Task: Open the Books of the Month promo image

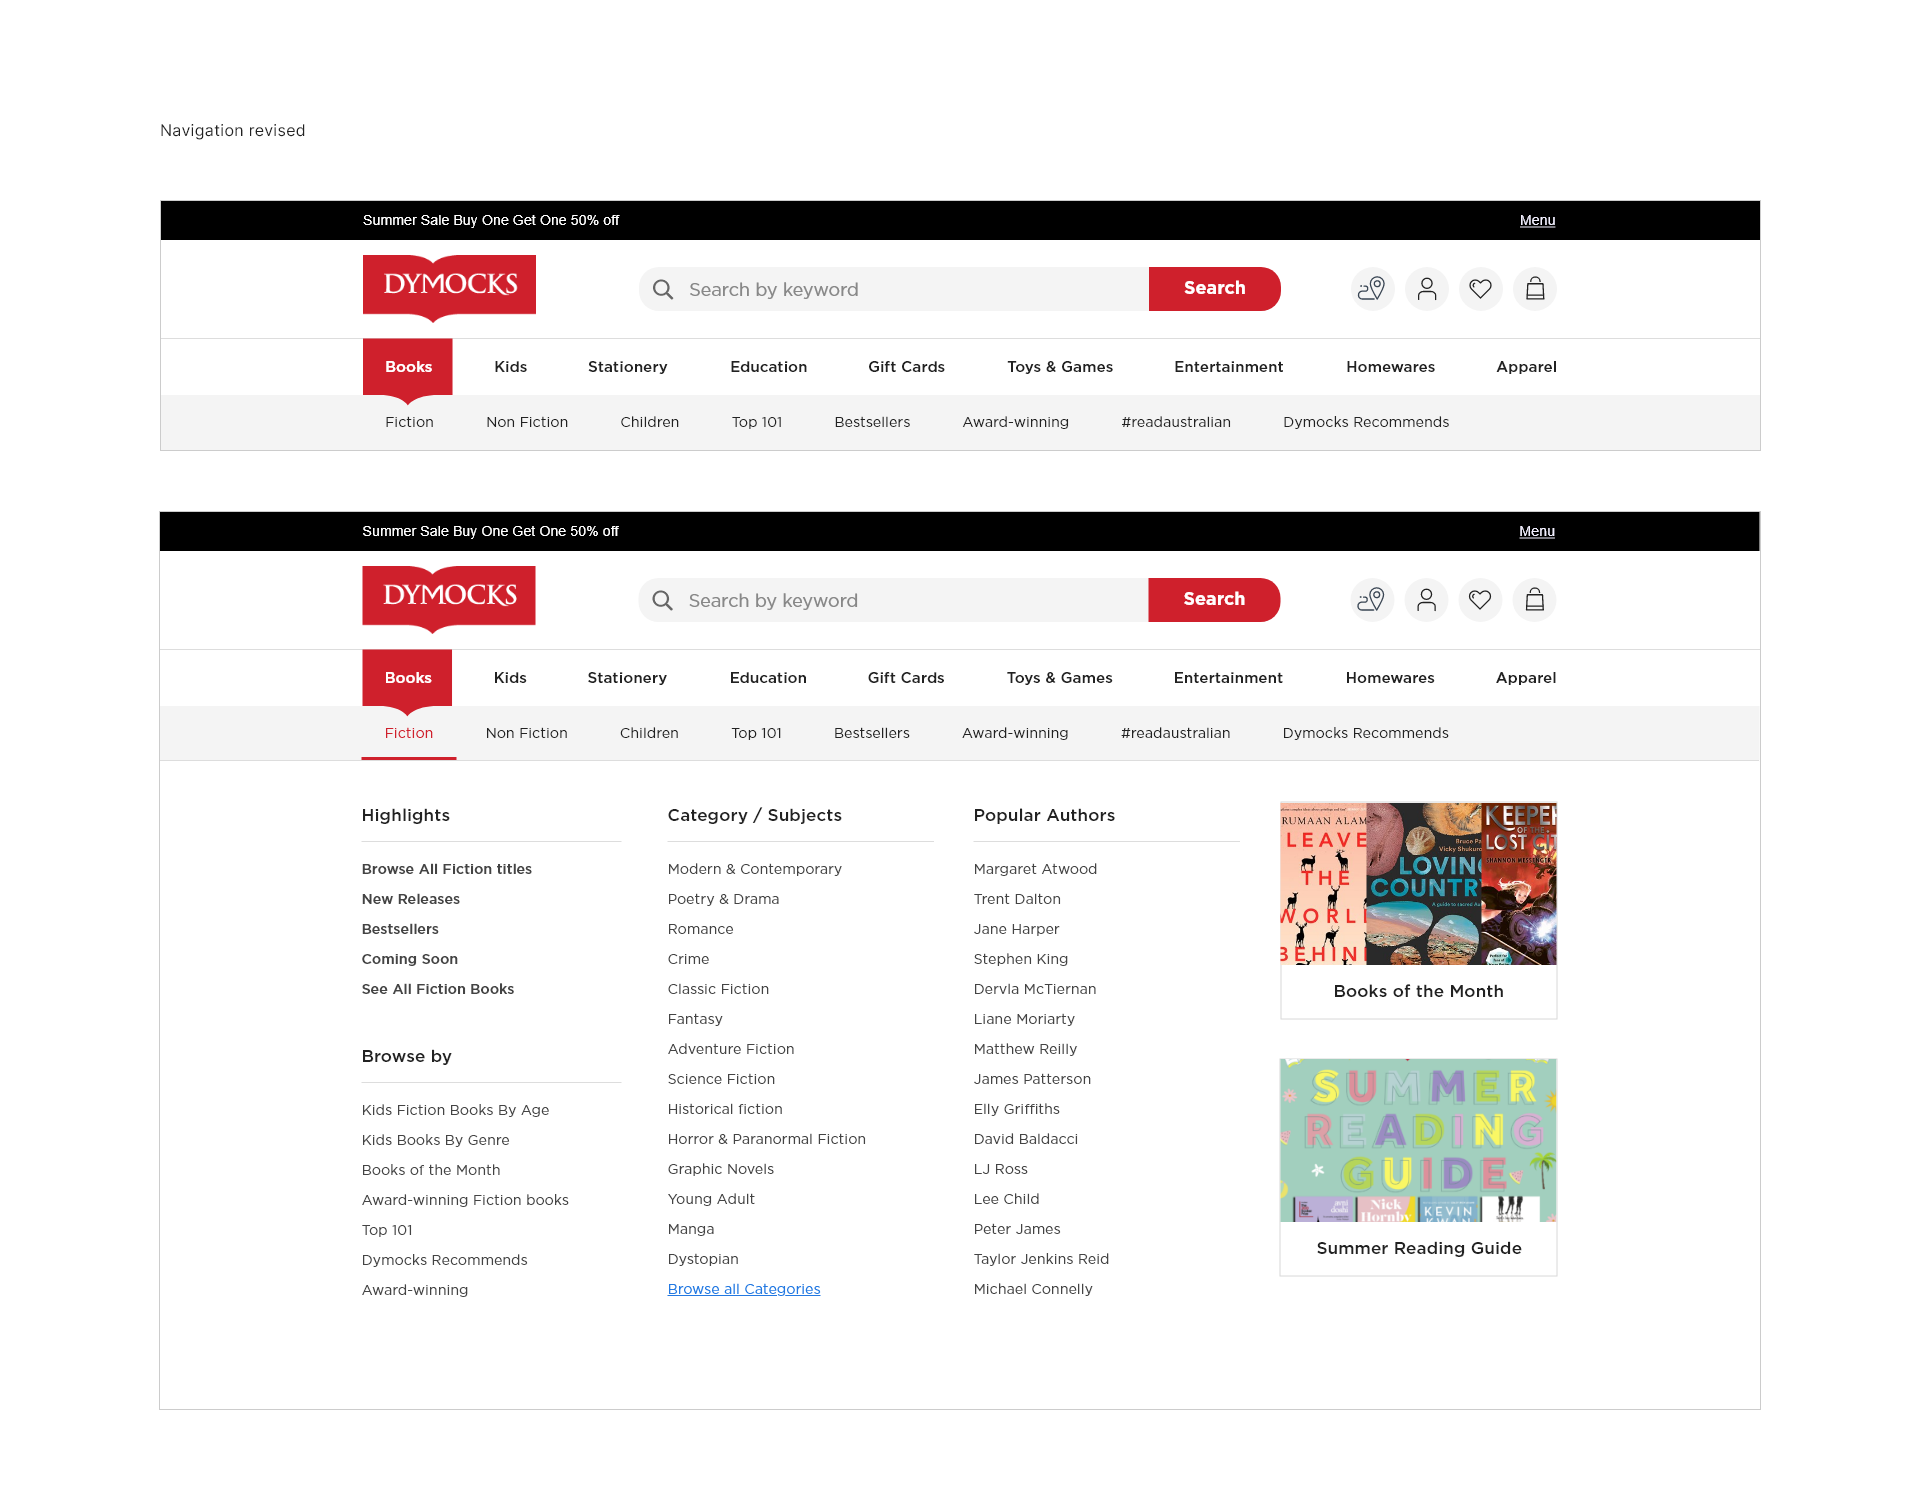Action: pos(1418,884)
